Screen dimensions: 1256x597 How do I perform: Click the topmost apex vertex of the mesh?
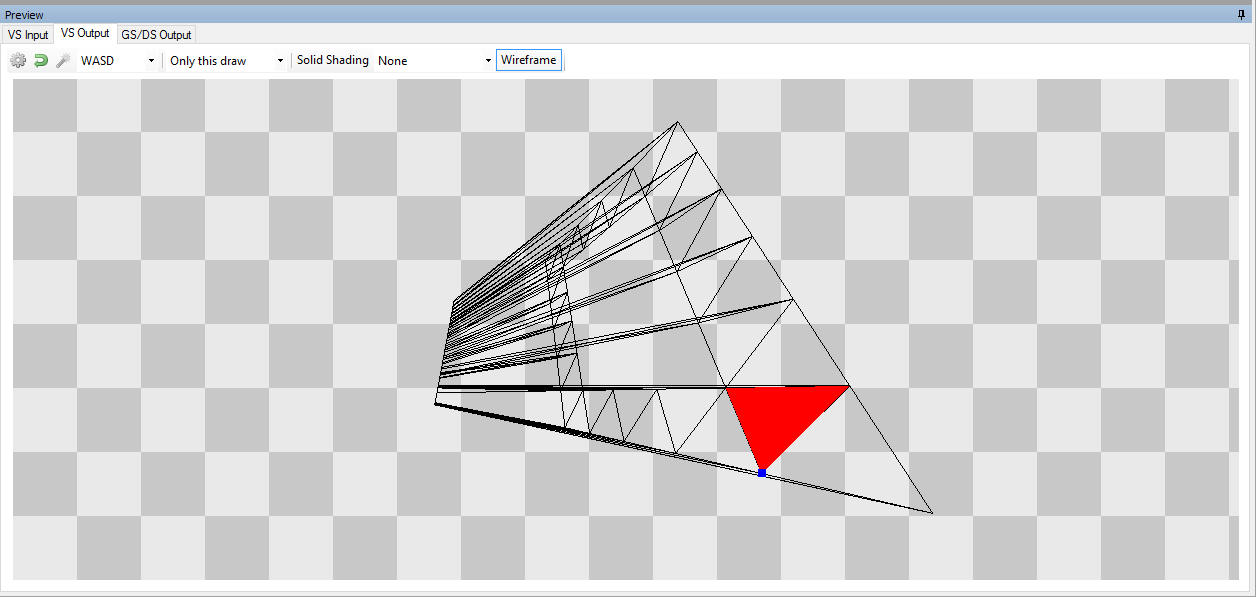[678, 122]
